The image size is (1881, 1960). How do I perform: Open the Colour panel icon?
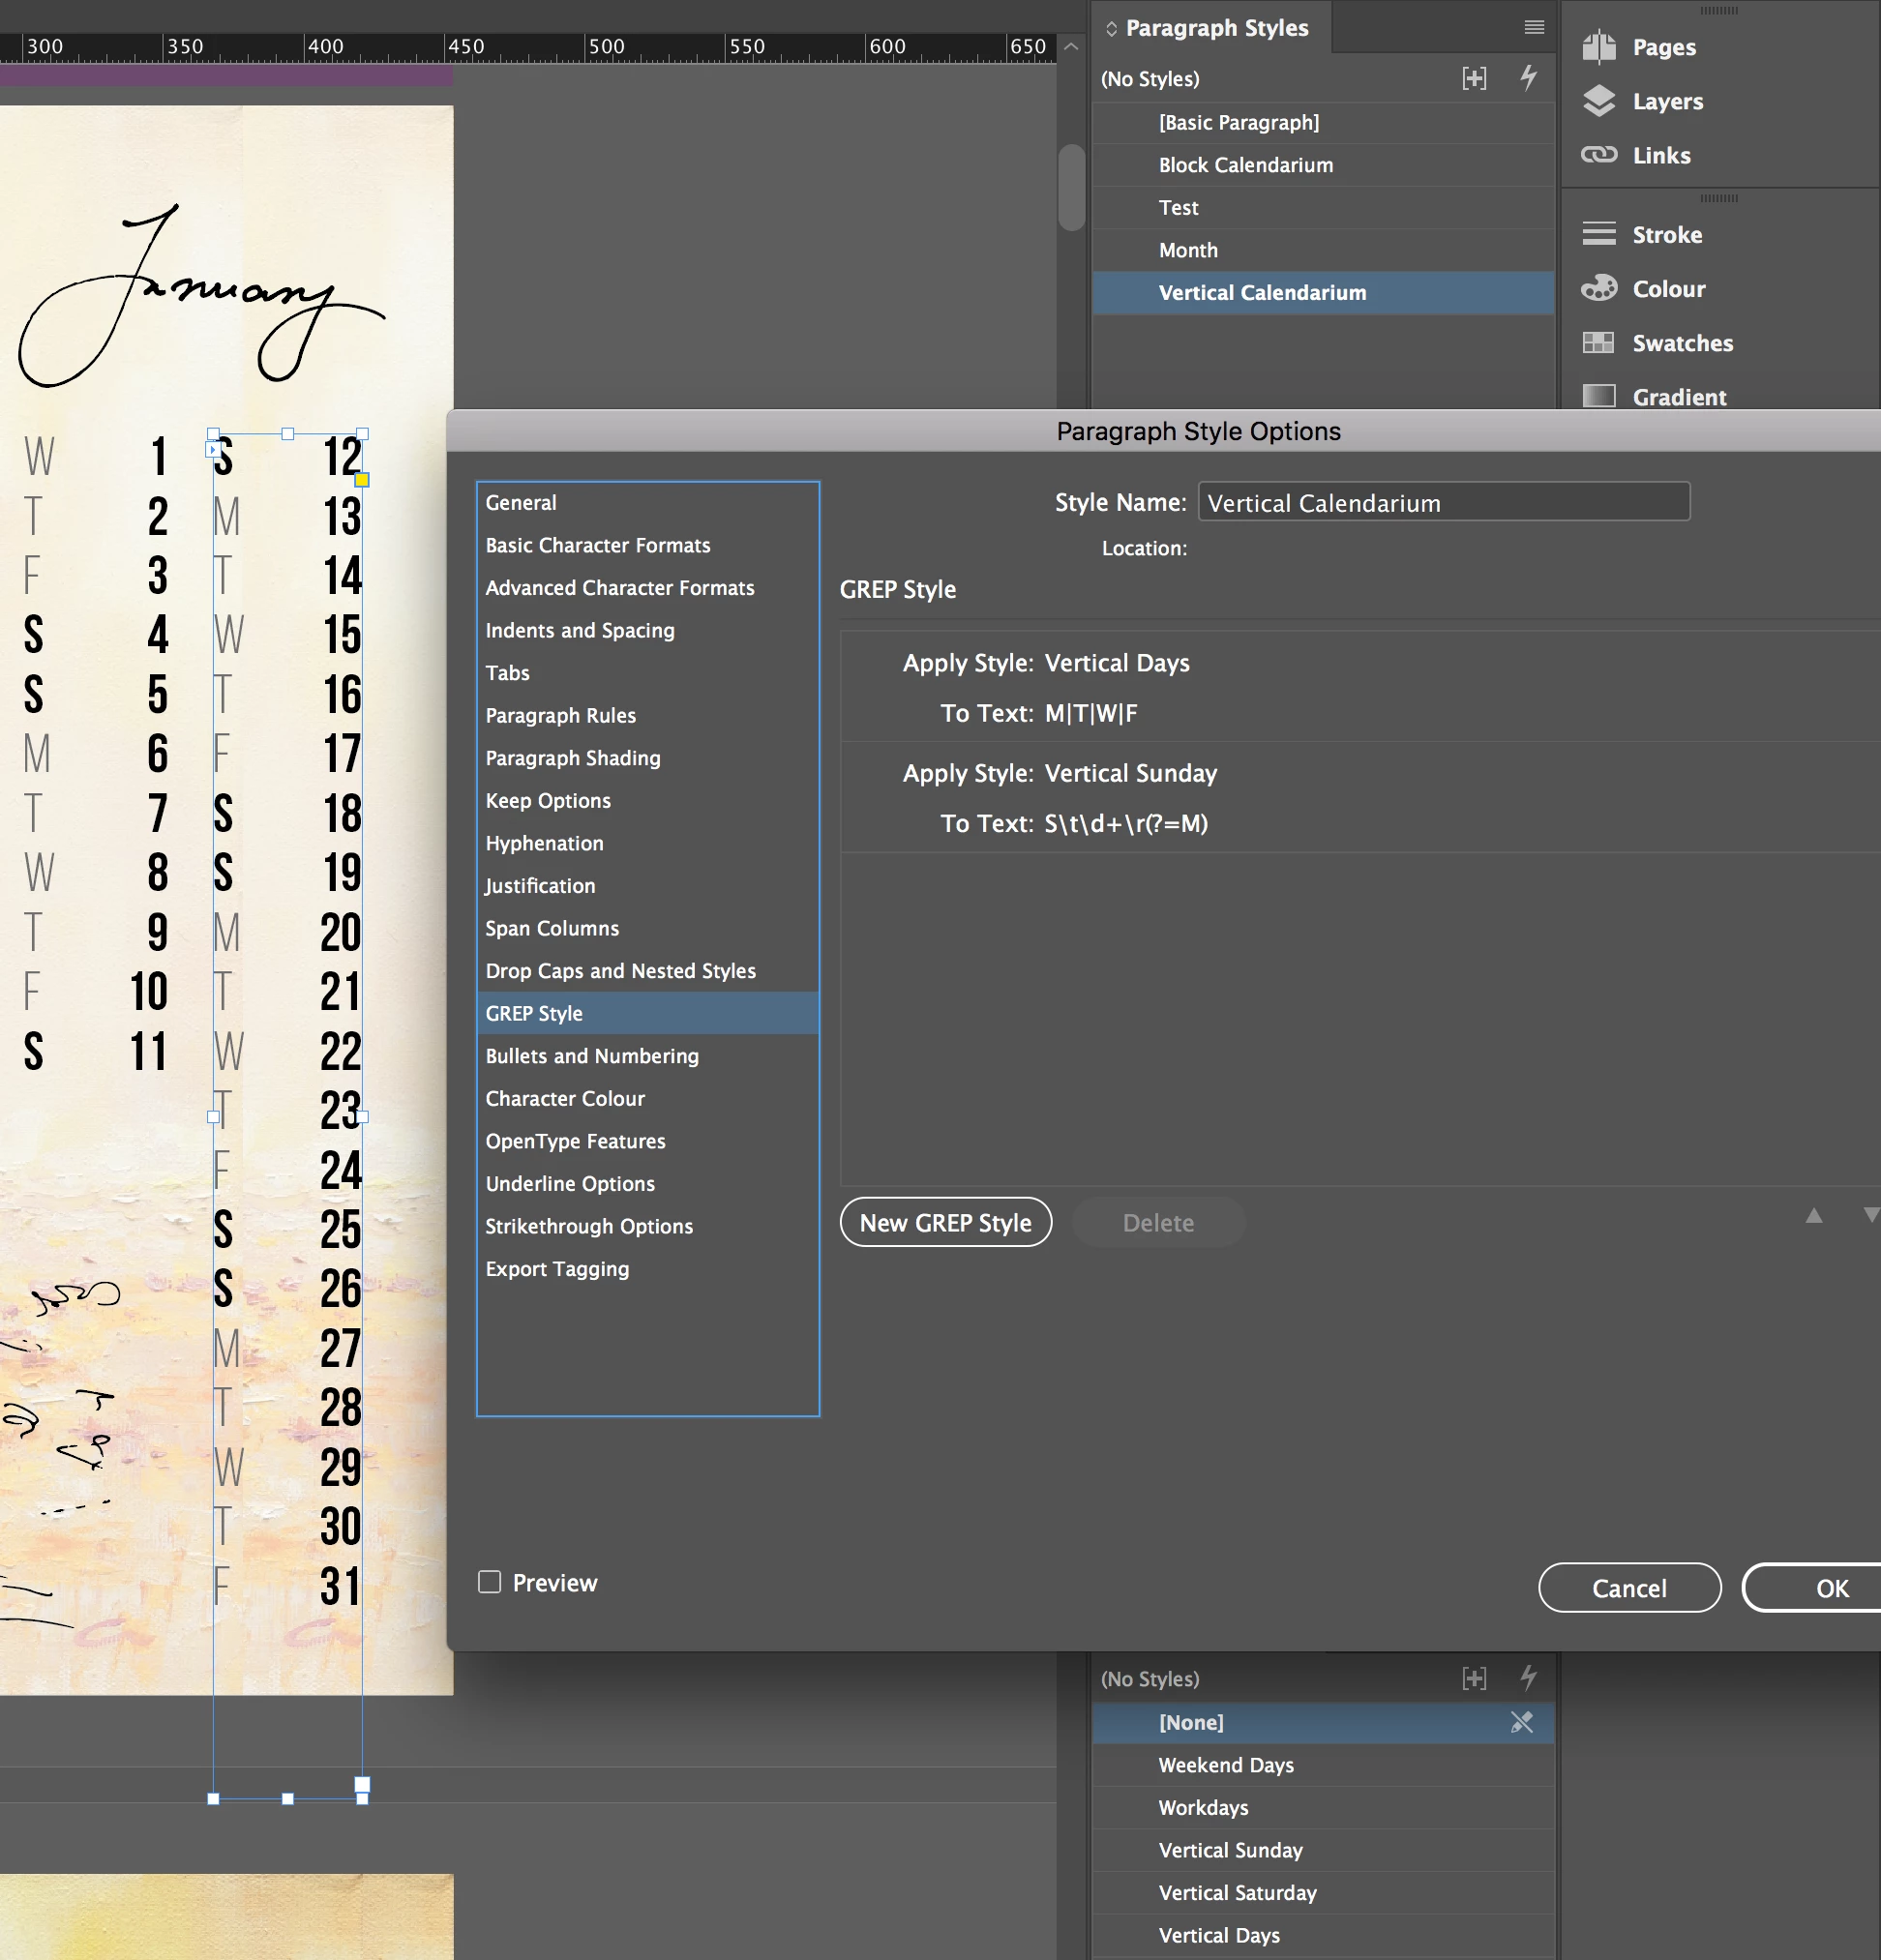coord(1599,288)
